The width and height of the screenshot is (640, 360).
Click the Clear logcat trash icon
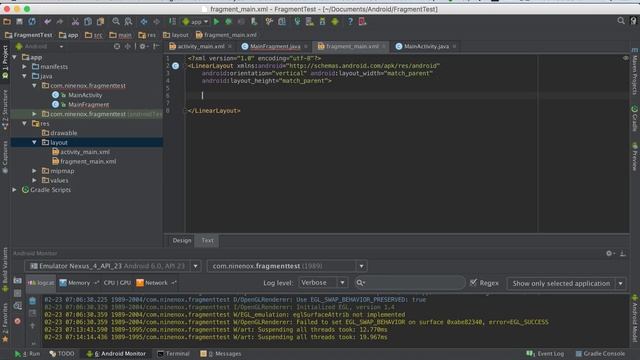pyautogui.click(x=33, y=301)
